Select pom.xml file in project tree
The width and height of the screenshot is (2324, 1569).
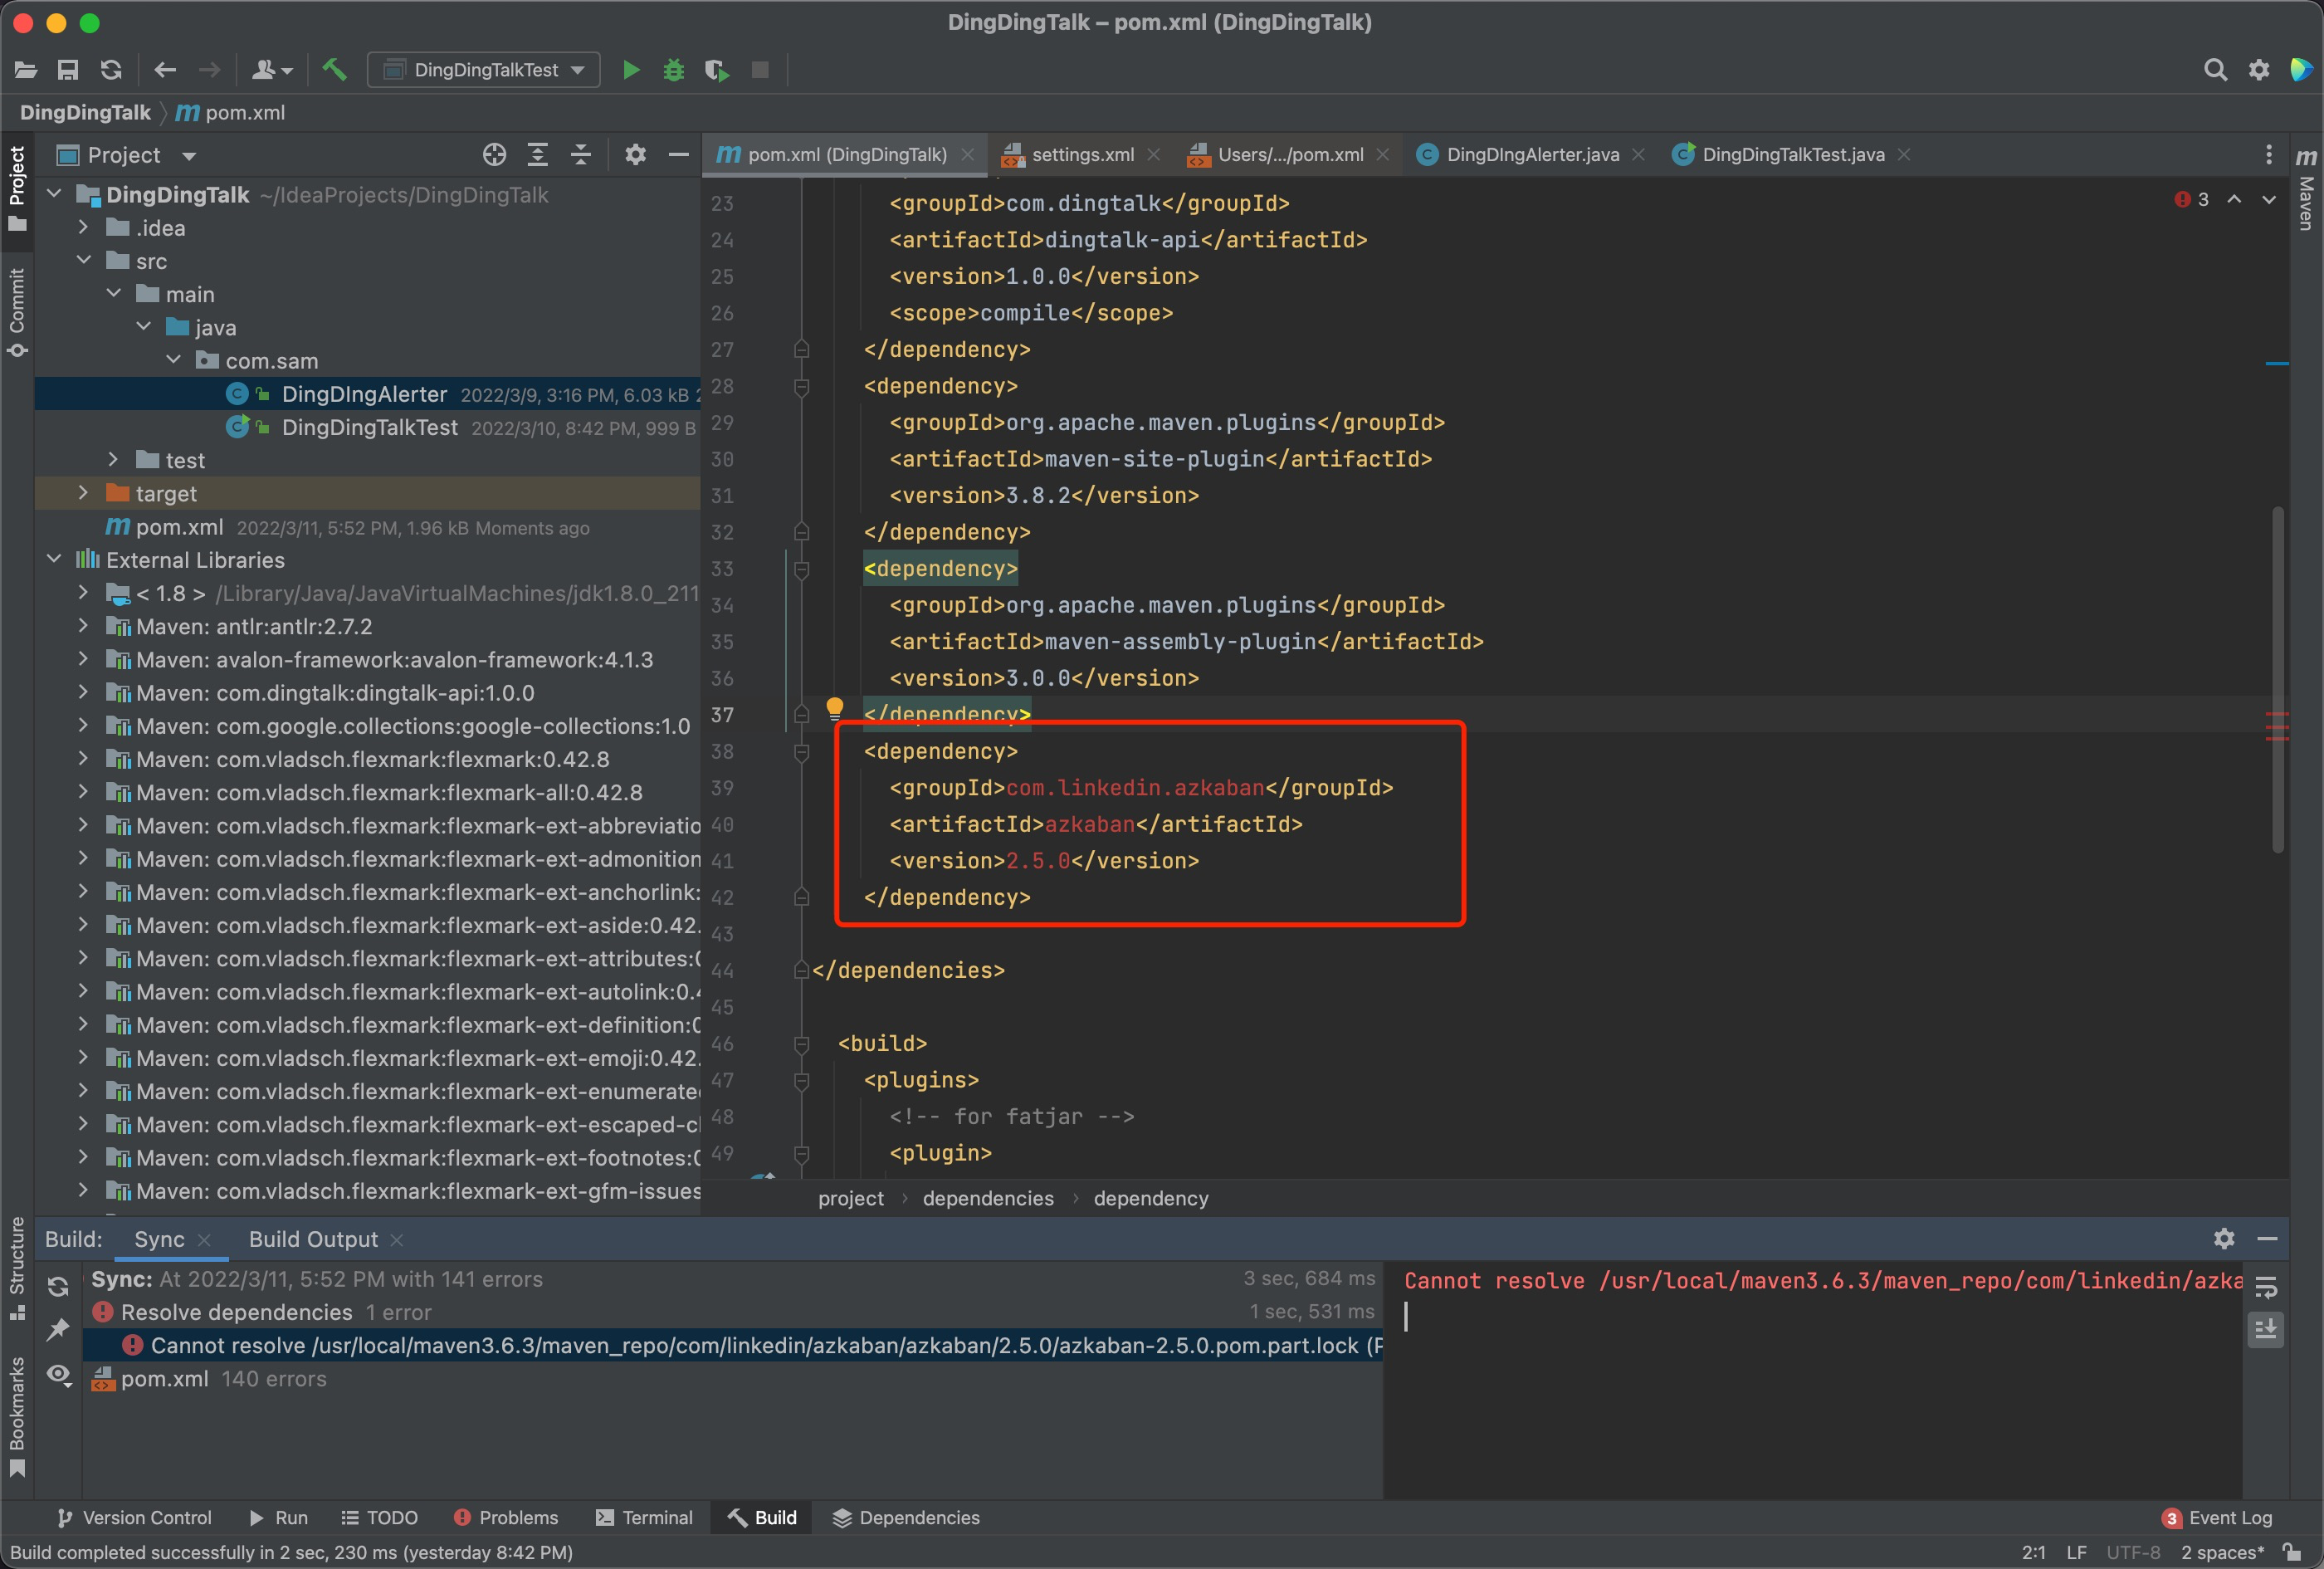pos(179,527)
